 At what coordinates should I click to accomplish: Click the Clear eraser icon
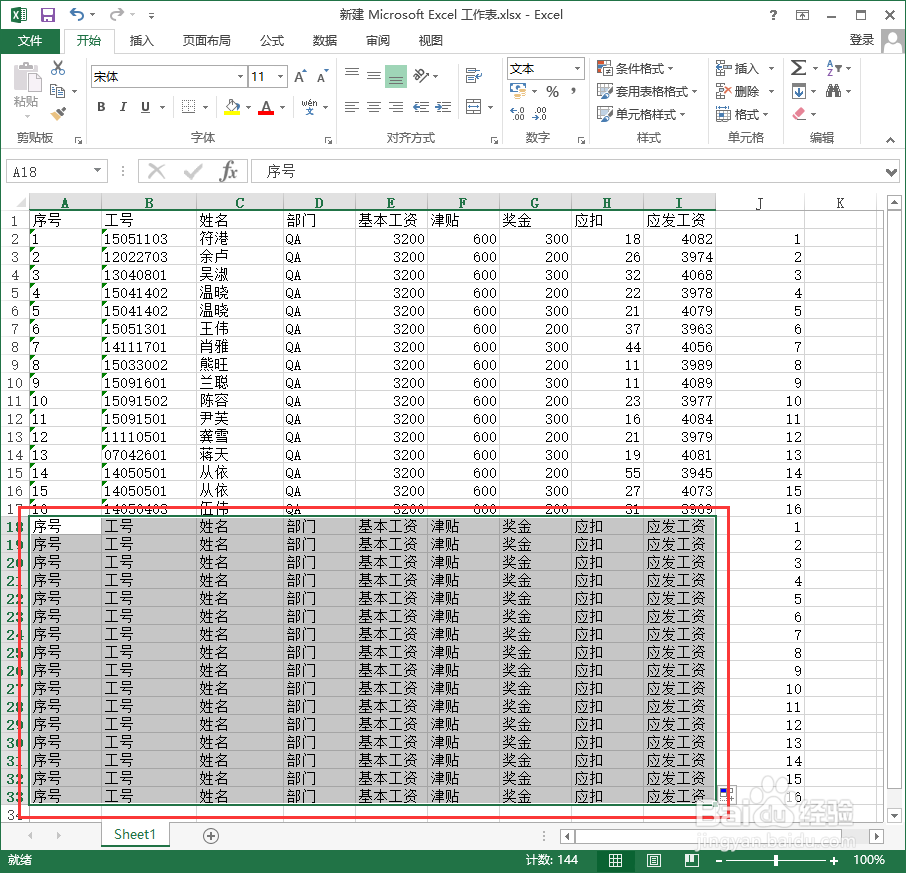click(x=799, y=114)
